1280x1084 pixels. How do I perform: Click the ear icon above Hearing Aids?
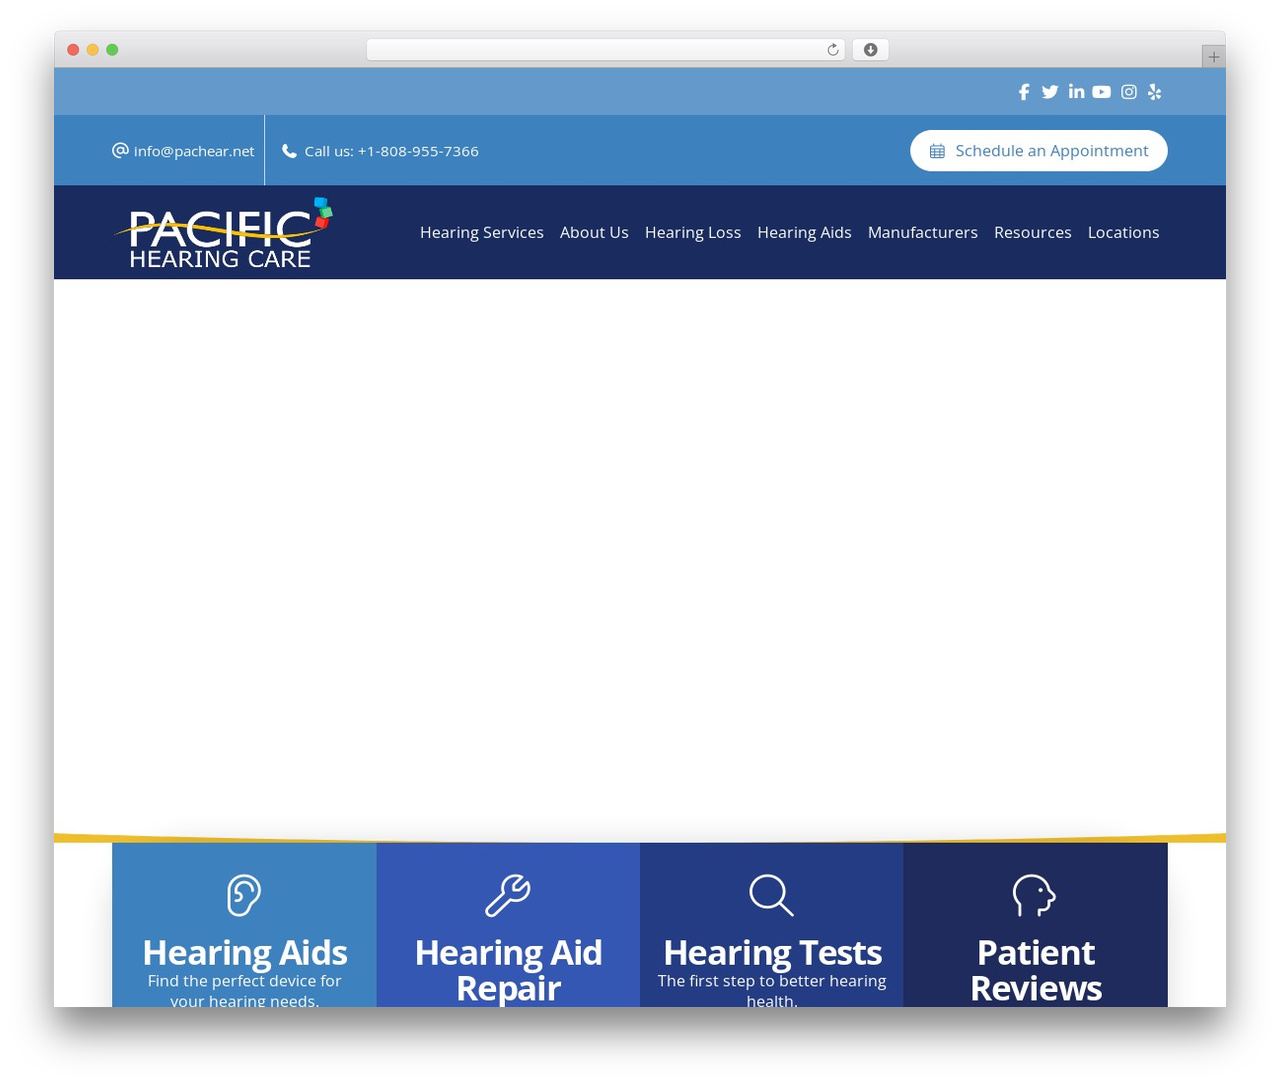pyautogui.click(x=244, y=895)
